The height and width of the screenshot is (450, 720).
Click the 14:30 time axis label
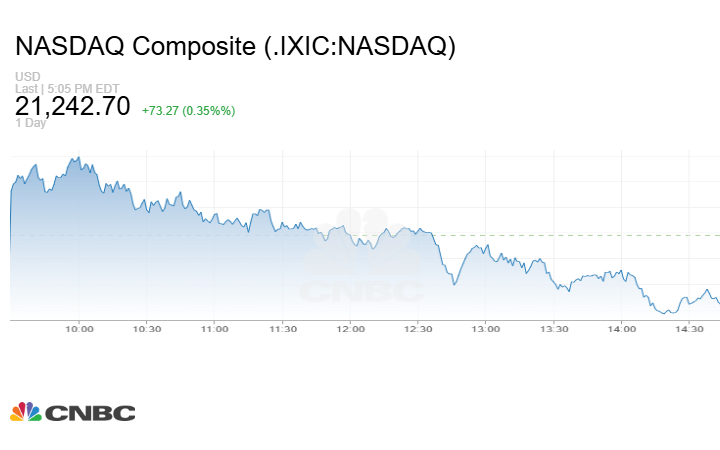[689, 328]
